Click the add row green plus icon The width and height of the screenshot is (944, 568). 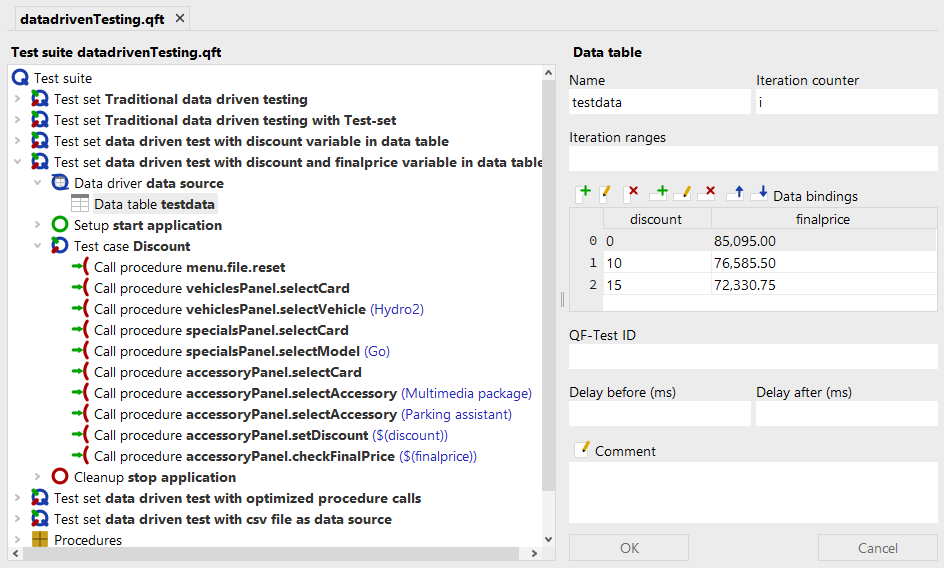[x=658, y=193]
